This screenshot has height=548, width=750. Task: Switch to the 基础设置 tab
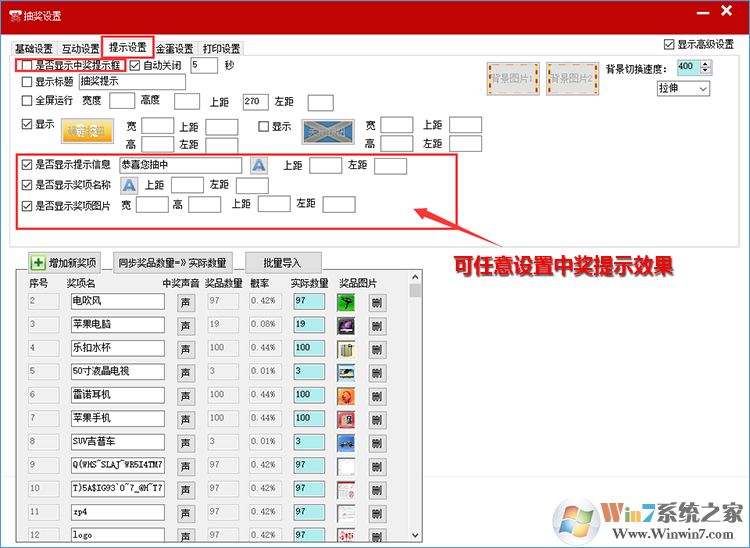pyautogui.click(x=35, y=48)
